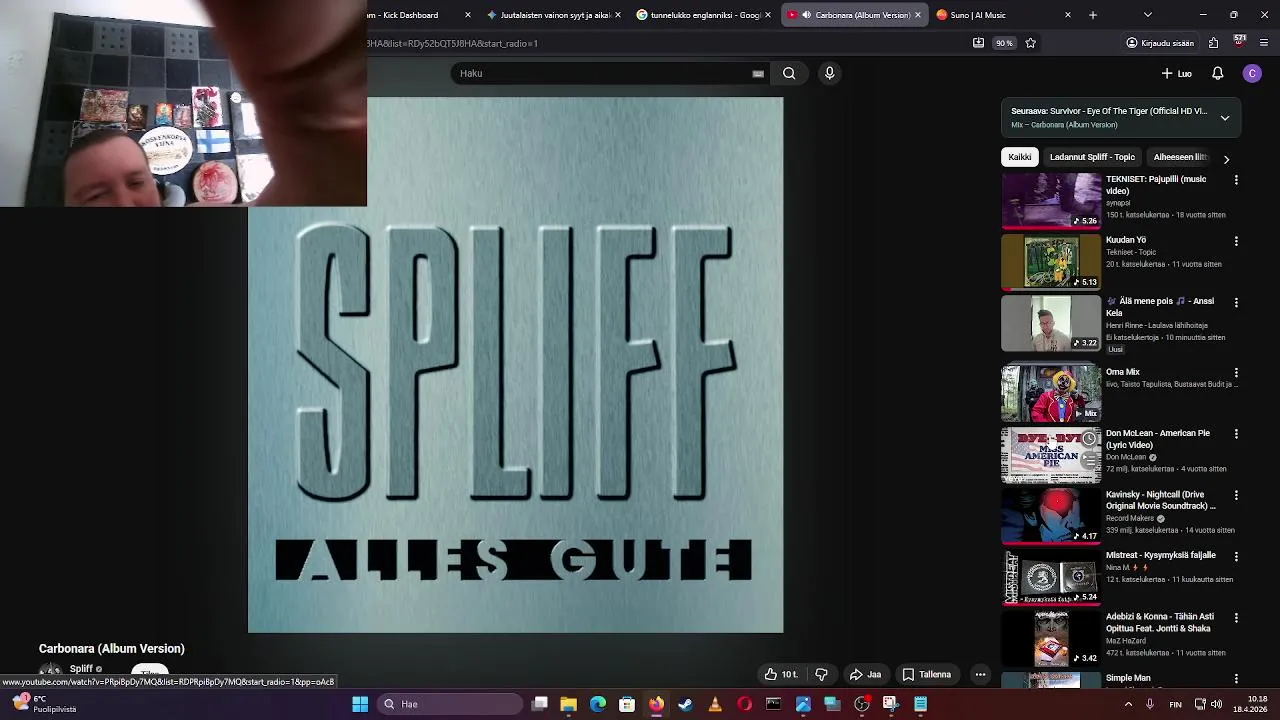Open OBS Studio from the taskbar
The height and width of the screenshot is (720, 1280).
[x=861, y=704]
